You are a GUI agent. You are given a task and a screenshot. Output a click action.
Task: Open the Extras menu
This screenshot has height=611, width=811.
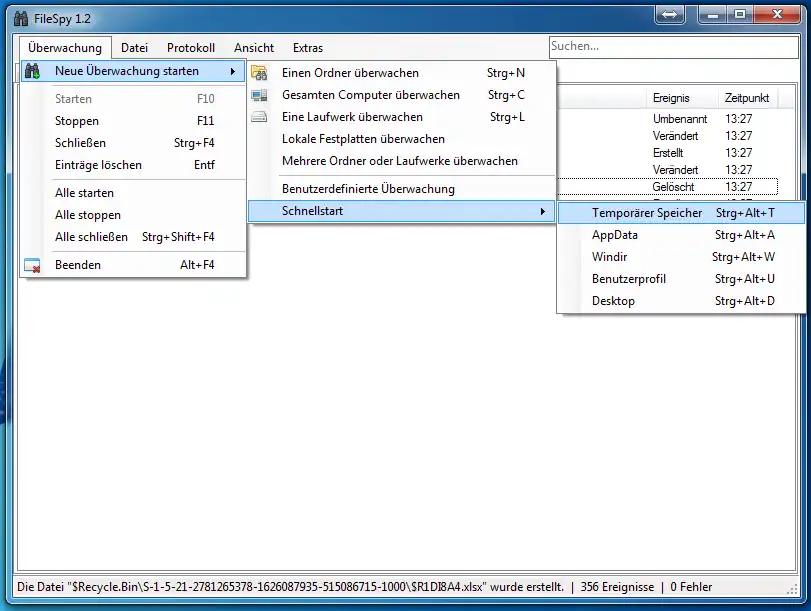308,48
